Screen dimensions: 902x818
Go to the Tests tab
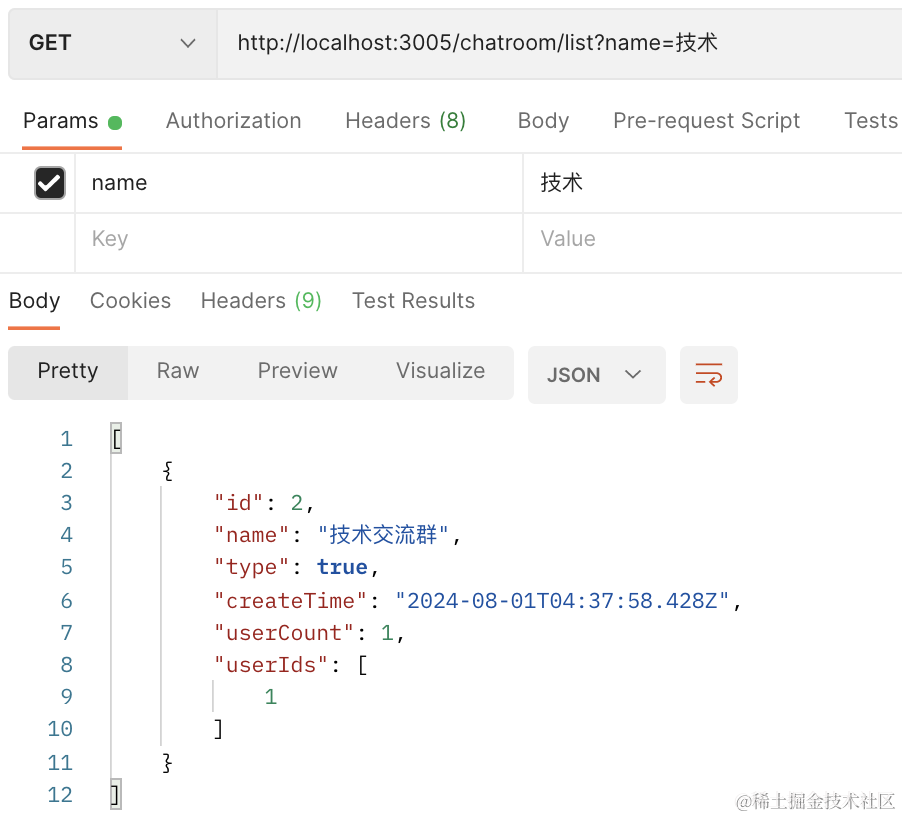(870, 121)
